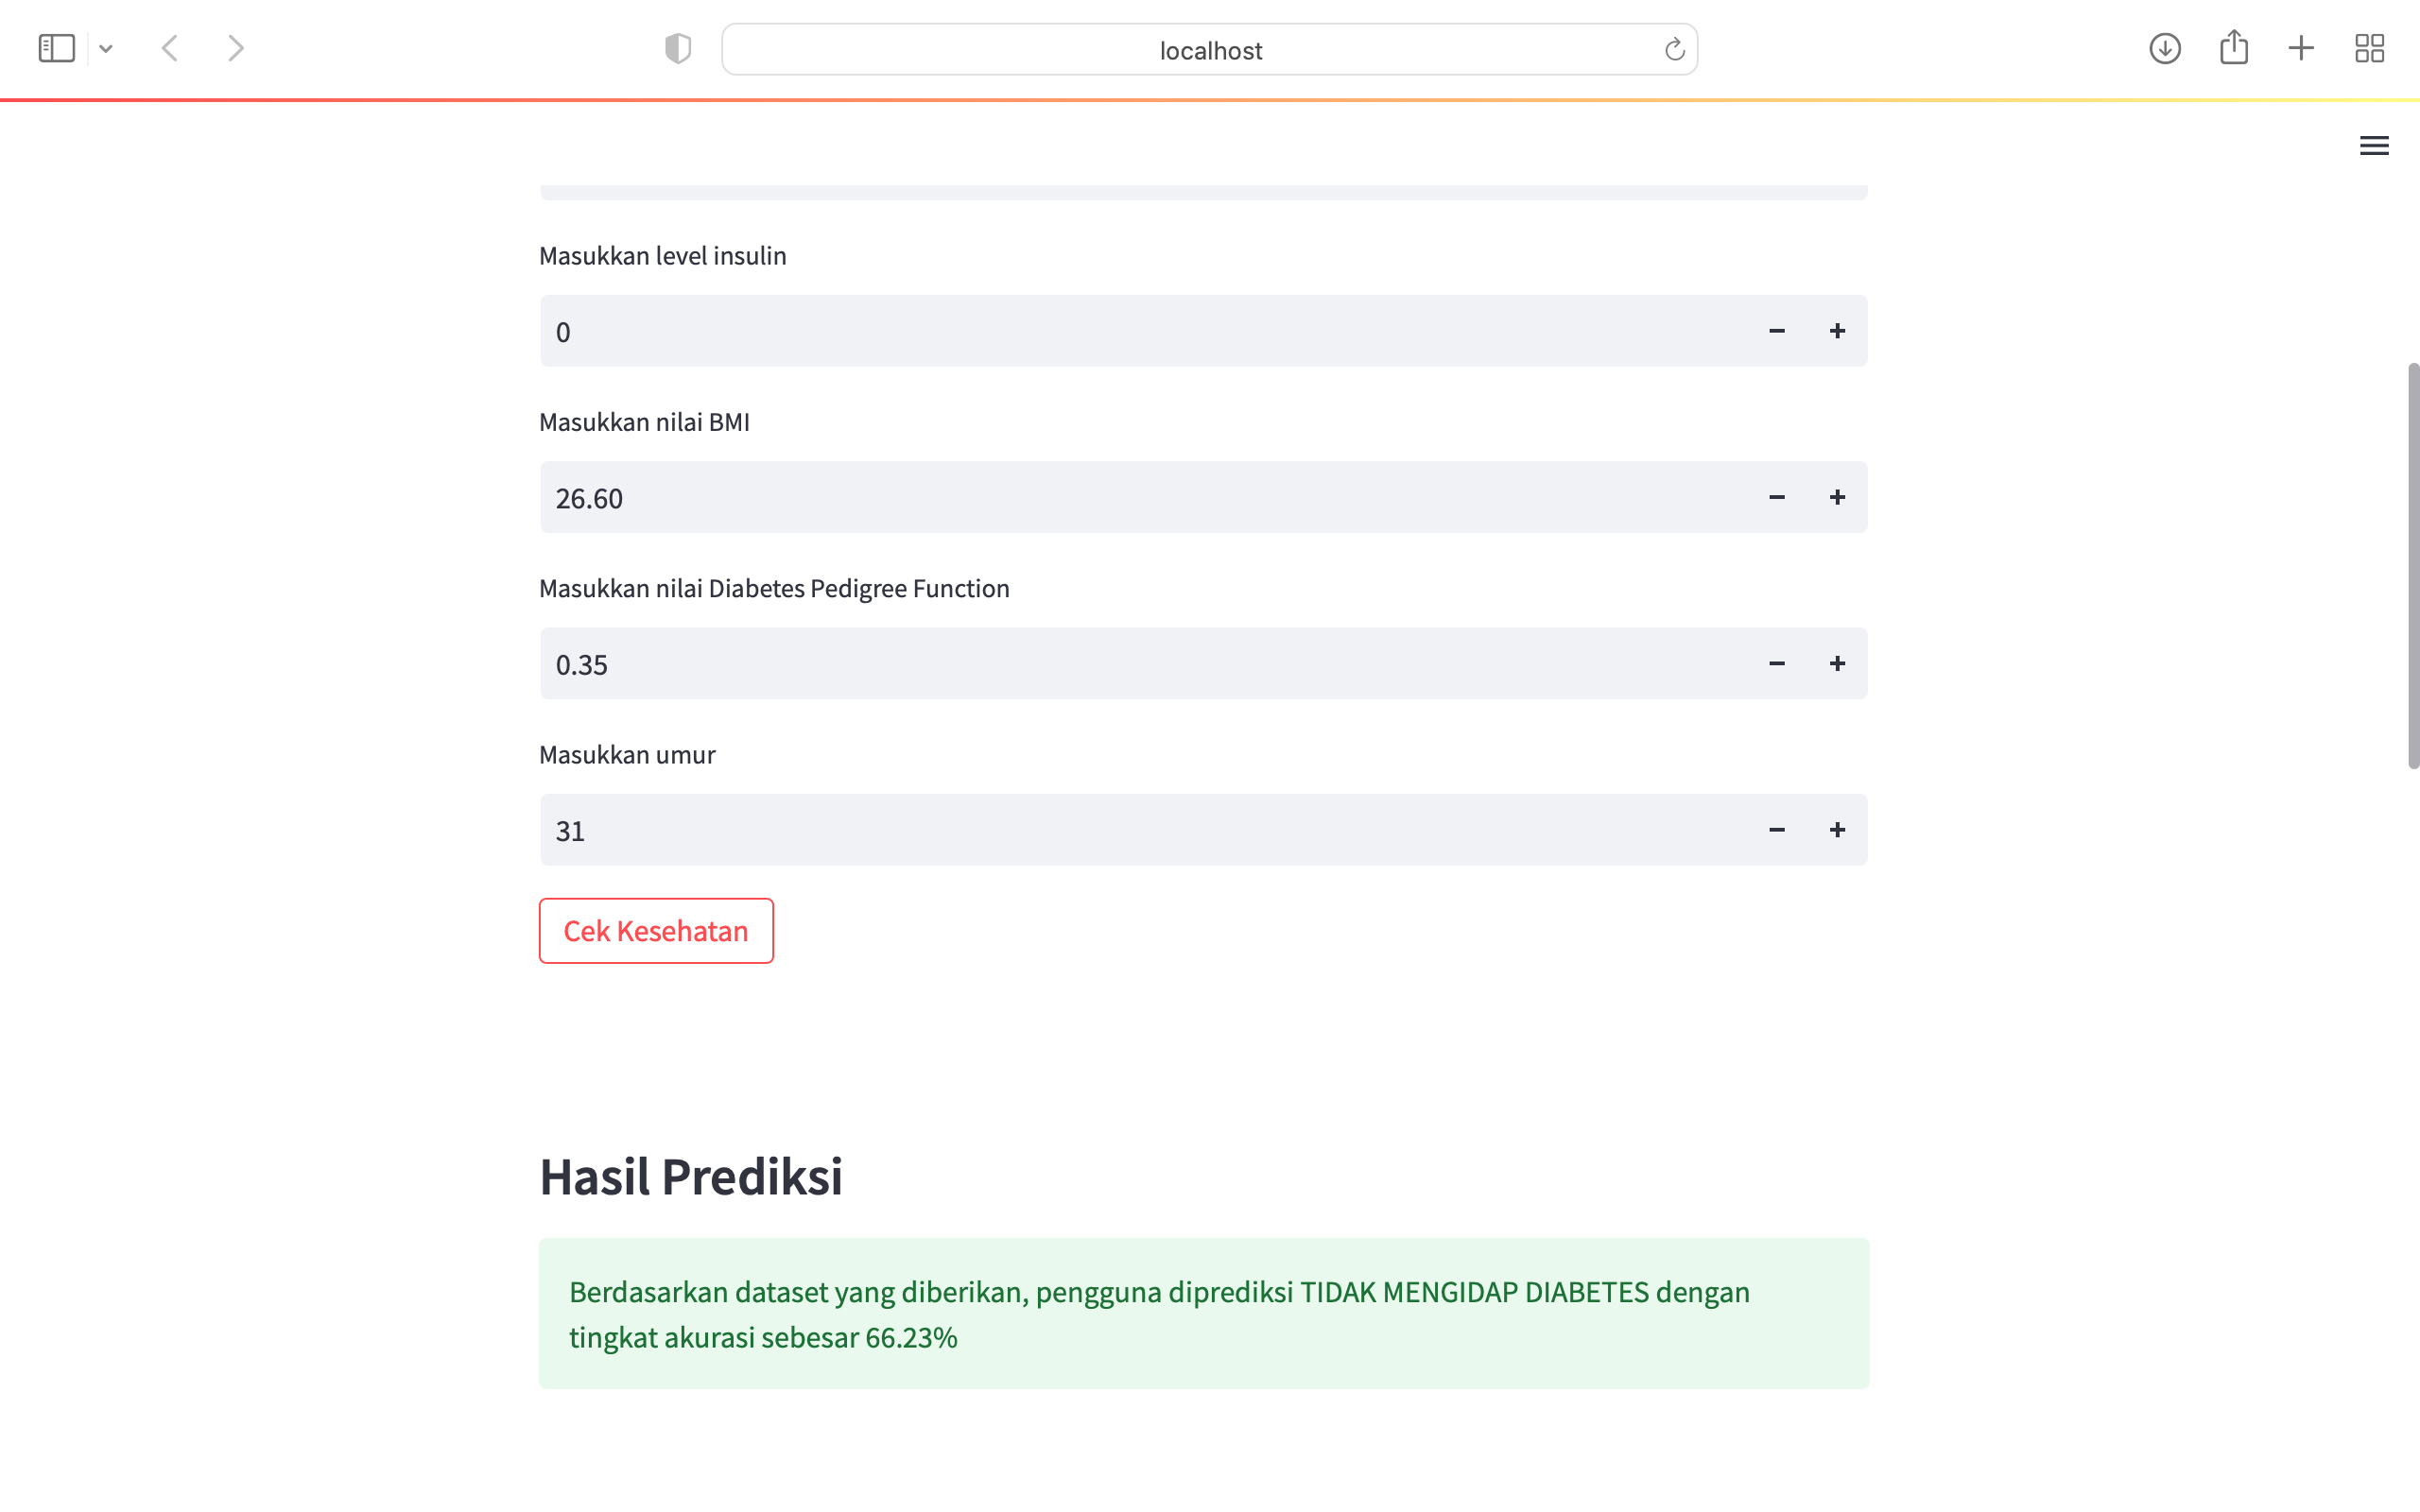Increment the umur value

tap(1837, 829)
